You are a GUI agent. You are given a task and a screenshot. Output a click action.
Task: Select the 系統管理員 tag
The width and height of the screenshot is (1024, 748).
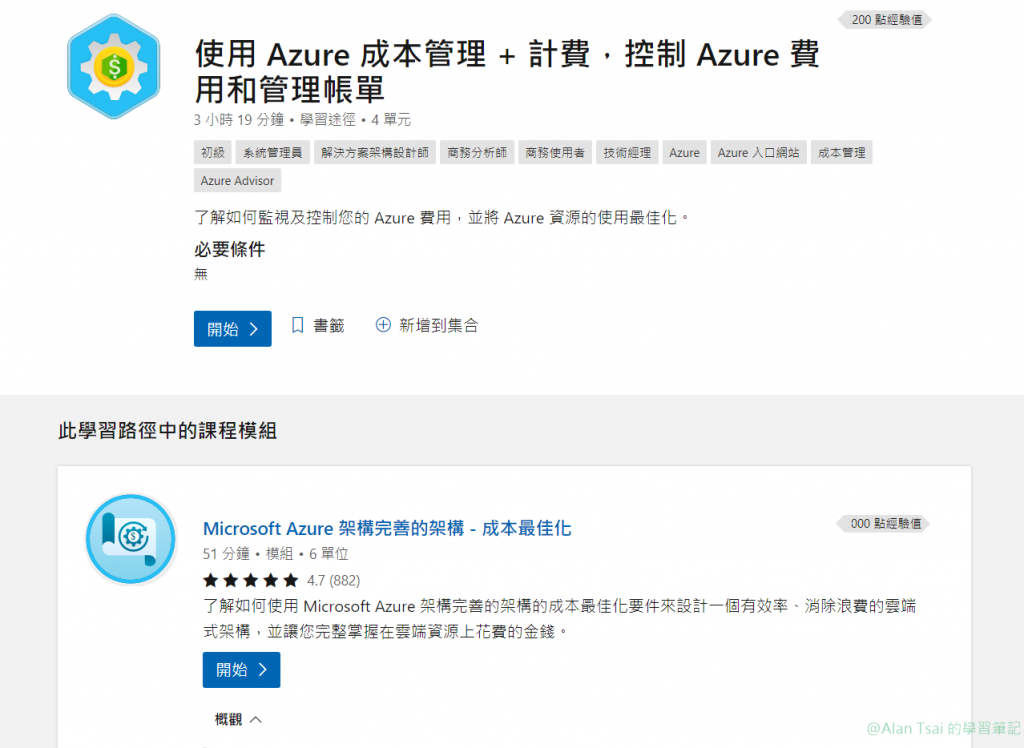(x=273, y=153)
